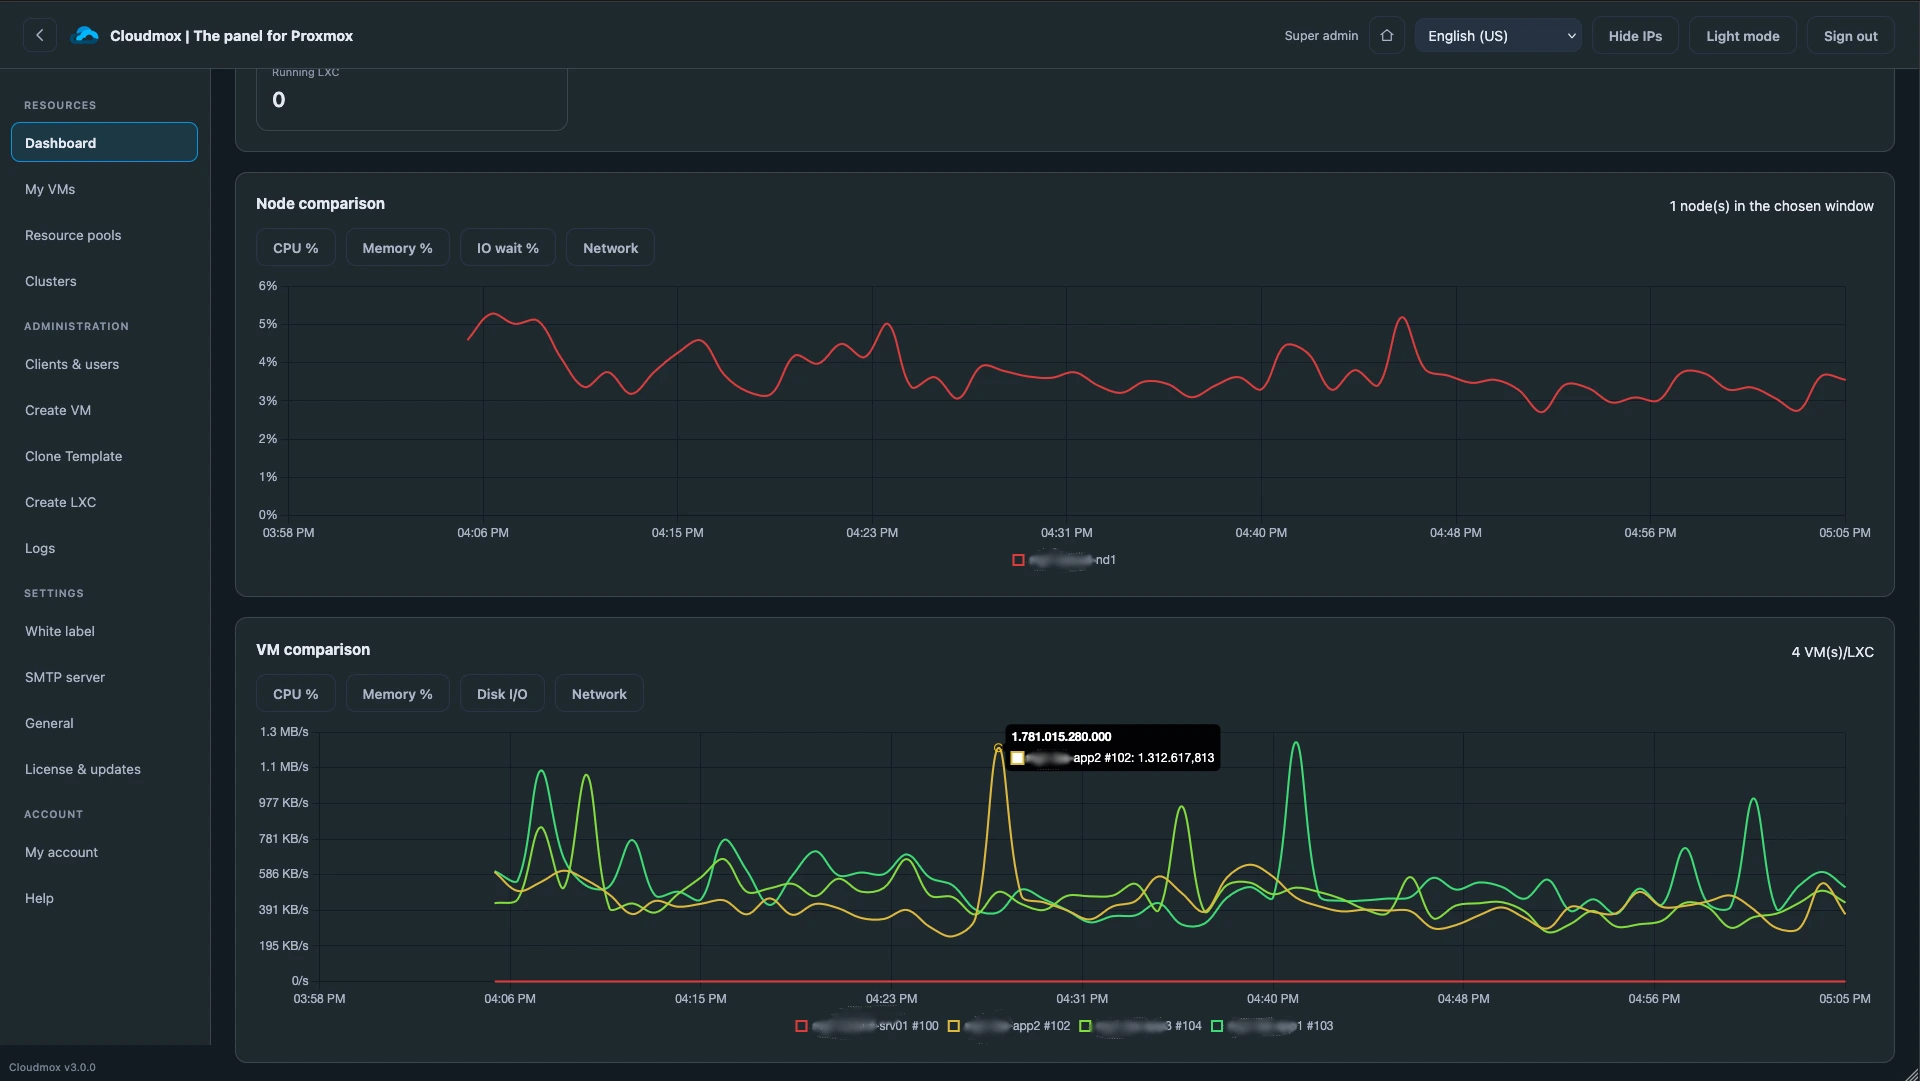Open General settings
The image size is (1920, 1081).
click(x=104, y=723)
